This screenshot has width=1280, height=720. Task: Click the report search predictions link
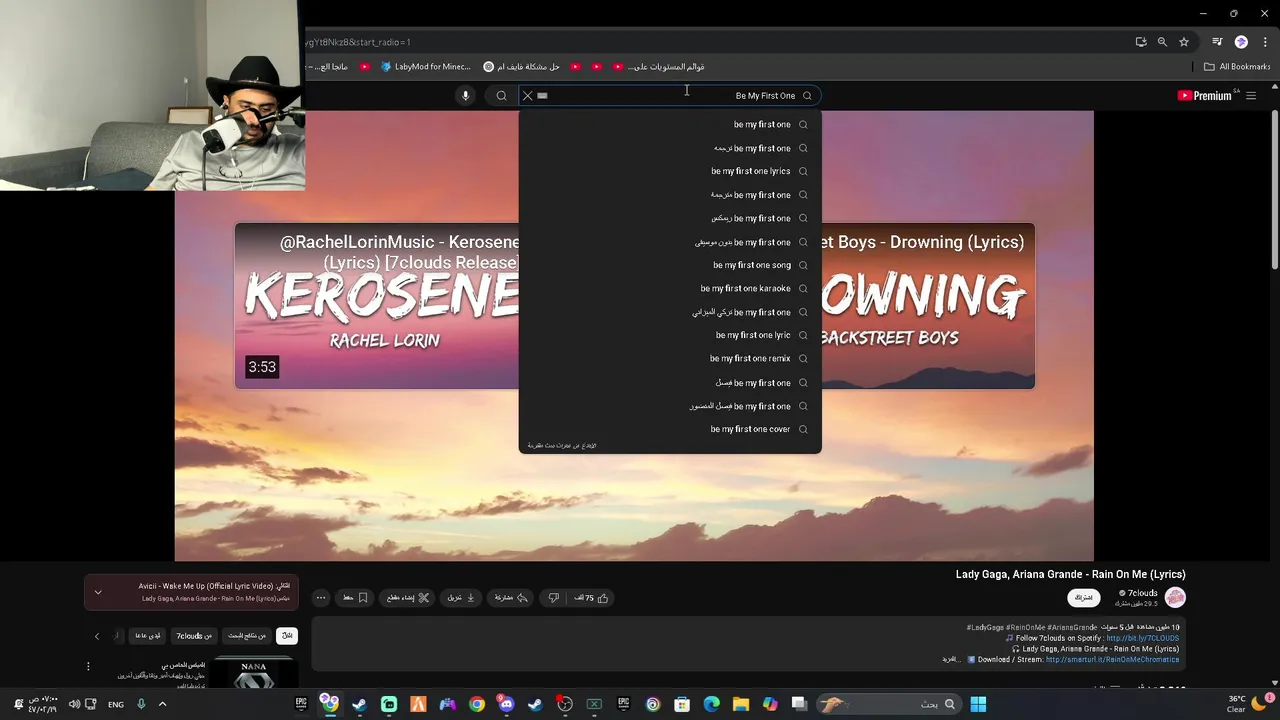(x=562, y=445)
